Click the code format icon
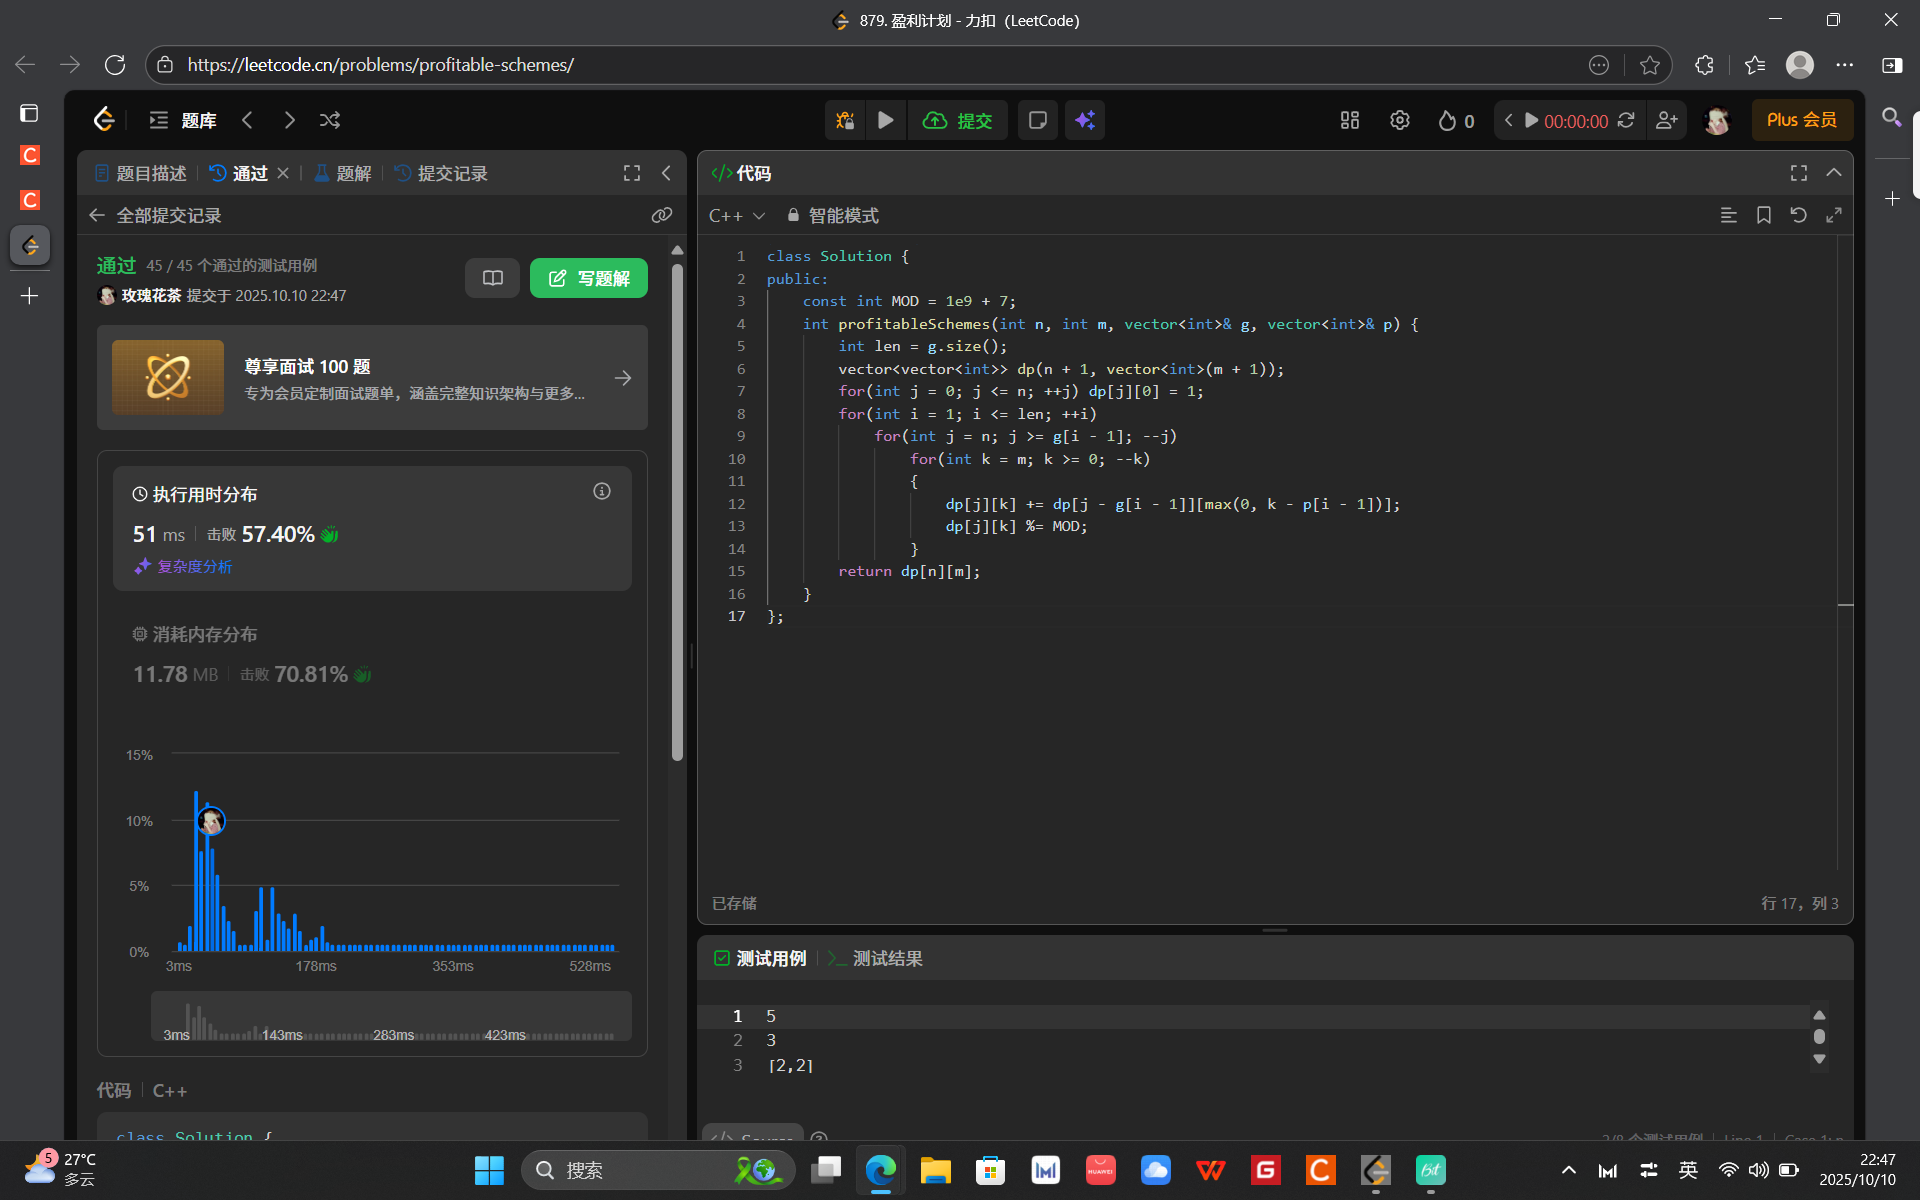The width and height of the screenshot is (1920, 1200). pyautogui.click(x=1728, y=215)
